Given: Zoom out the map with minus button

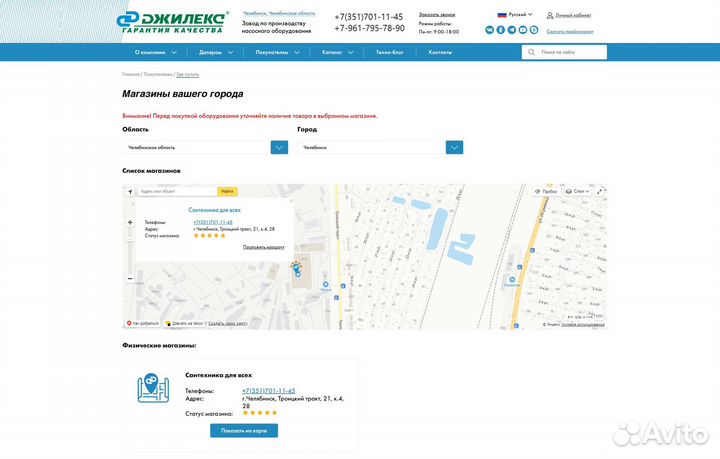Looking at the screenshot, I should [130, 278].
